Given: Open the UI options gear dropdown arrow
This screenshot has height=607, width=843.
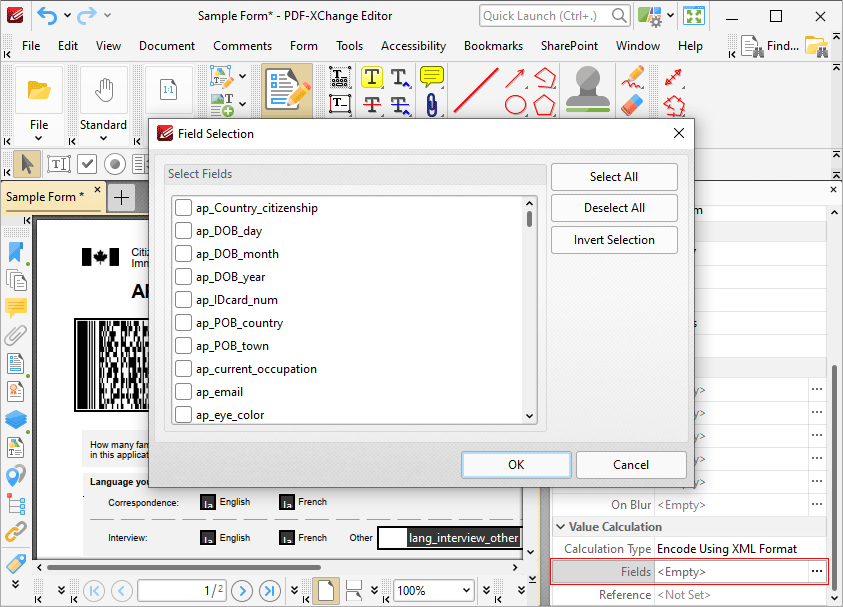Looking at the screenshot, I should click(x=670, y=16).
